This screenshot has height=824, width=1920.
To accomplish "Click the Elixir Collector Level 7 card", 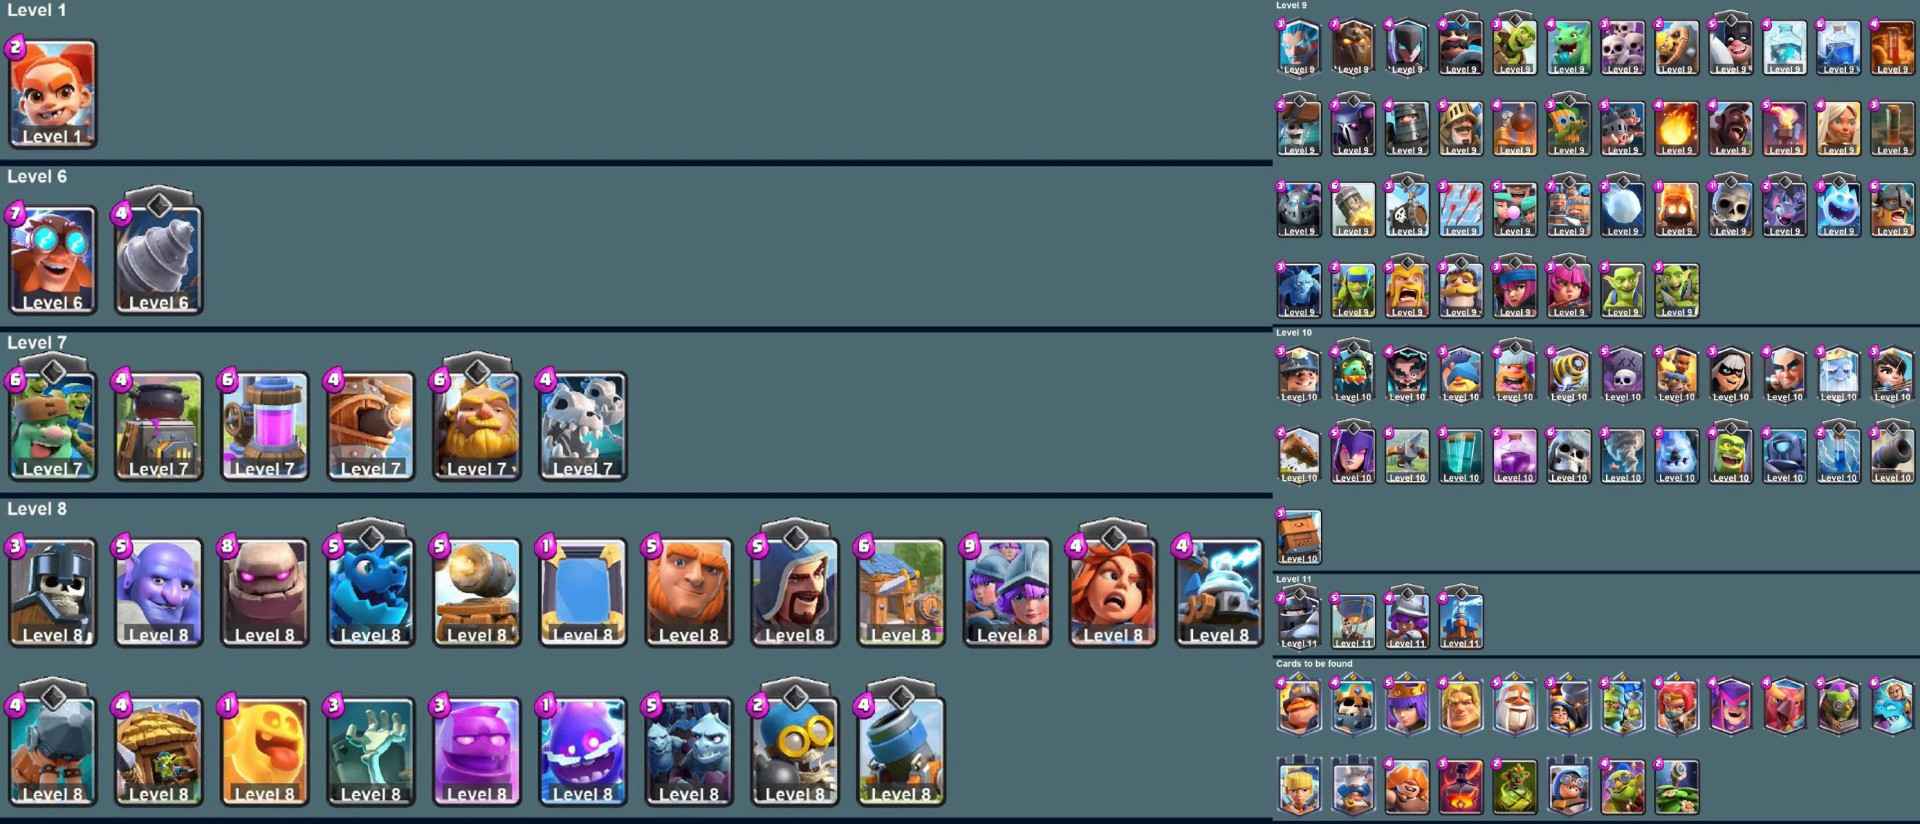I will click(x=264, y=426).
